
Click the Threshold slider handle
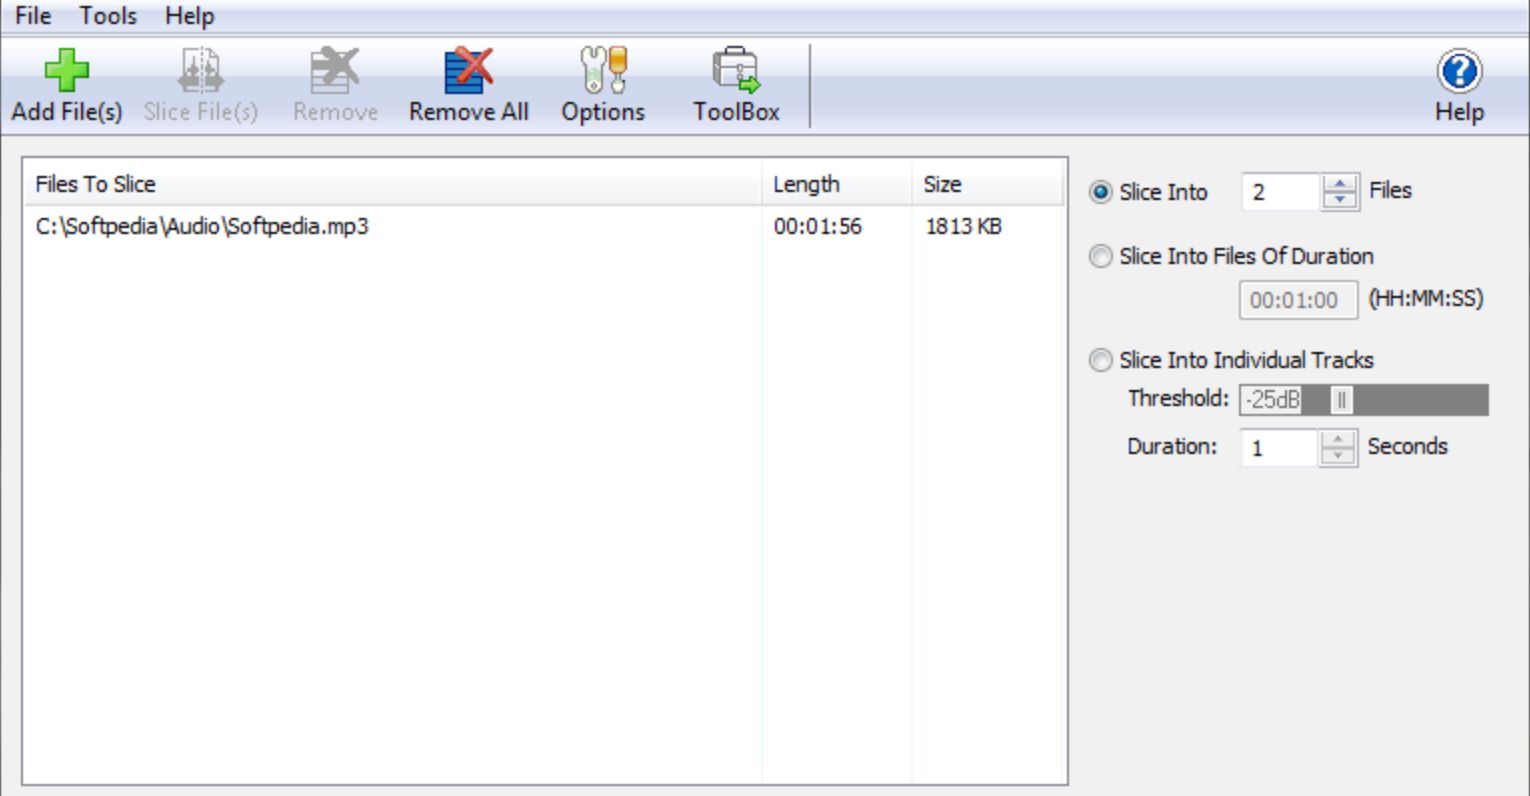(1341, 400)
